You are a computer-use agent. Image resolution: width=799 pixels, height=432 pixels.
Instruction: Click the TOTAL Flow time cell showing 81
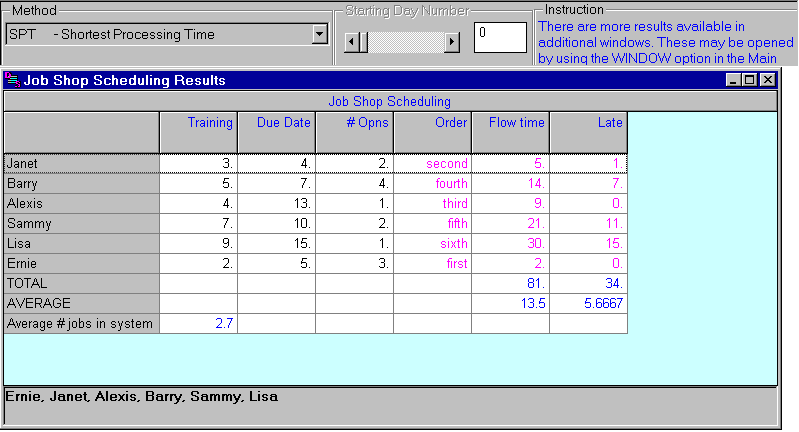click(510, 283)
